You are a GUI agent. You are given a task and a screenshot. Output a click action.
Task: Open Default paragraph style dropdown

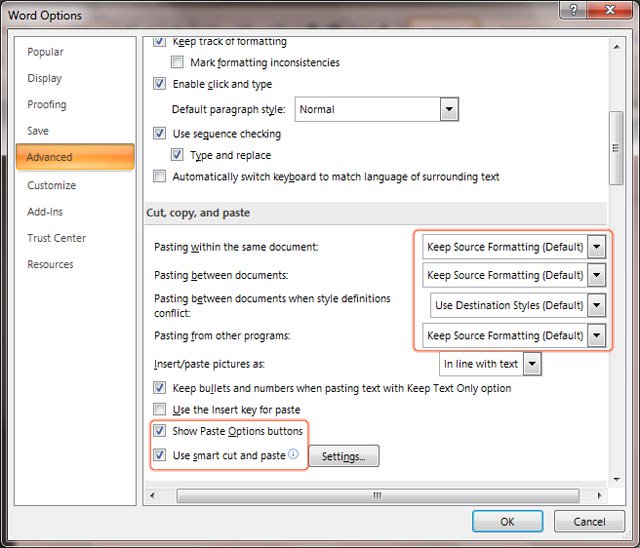point(449,109)
